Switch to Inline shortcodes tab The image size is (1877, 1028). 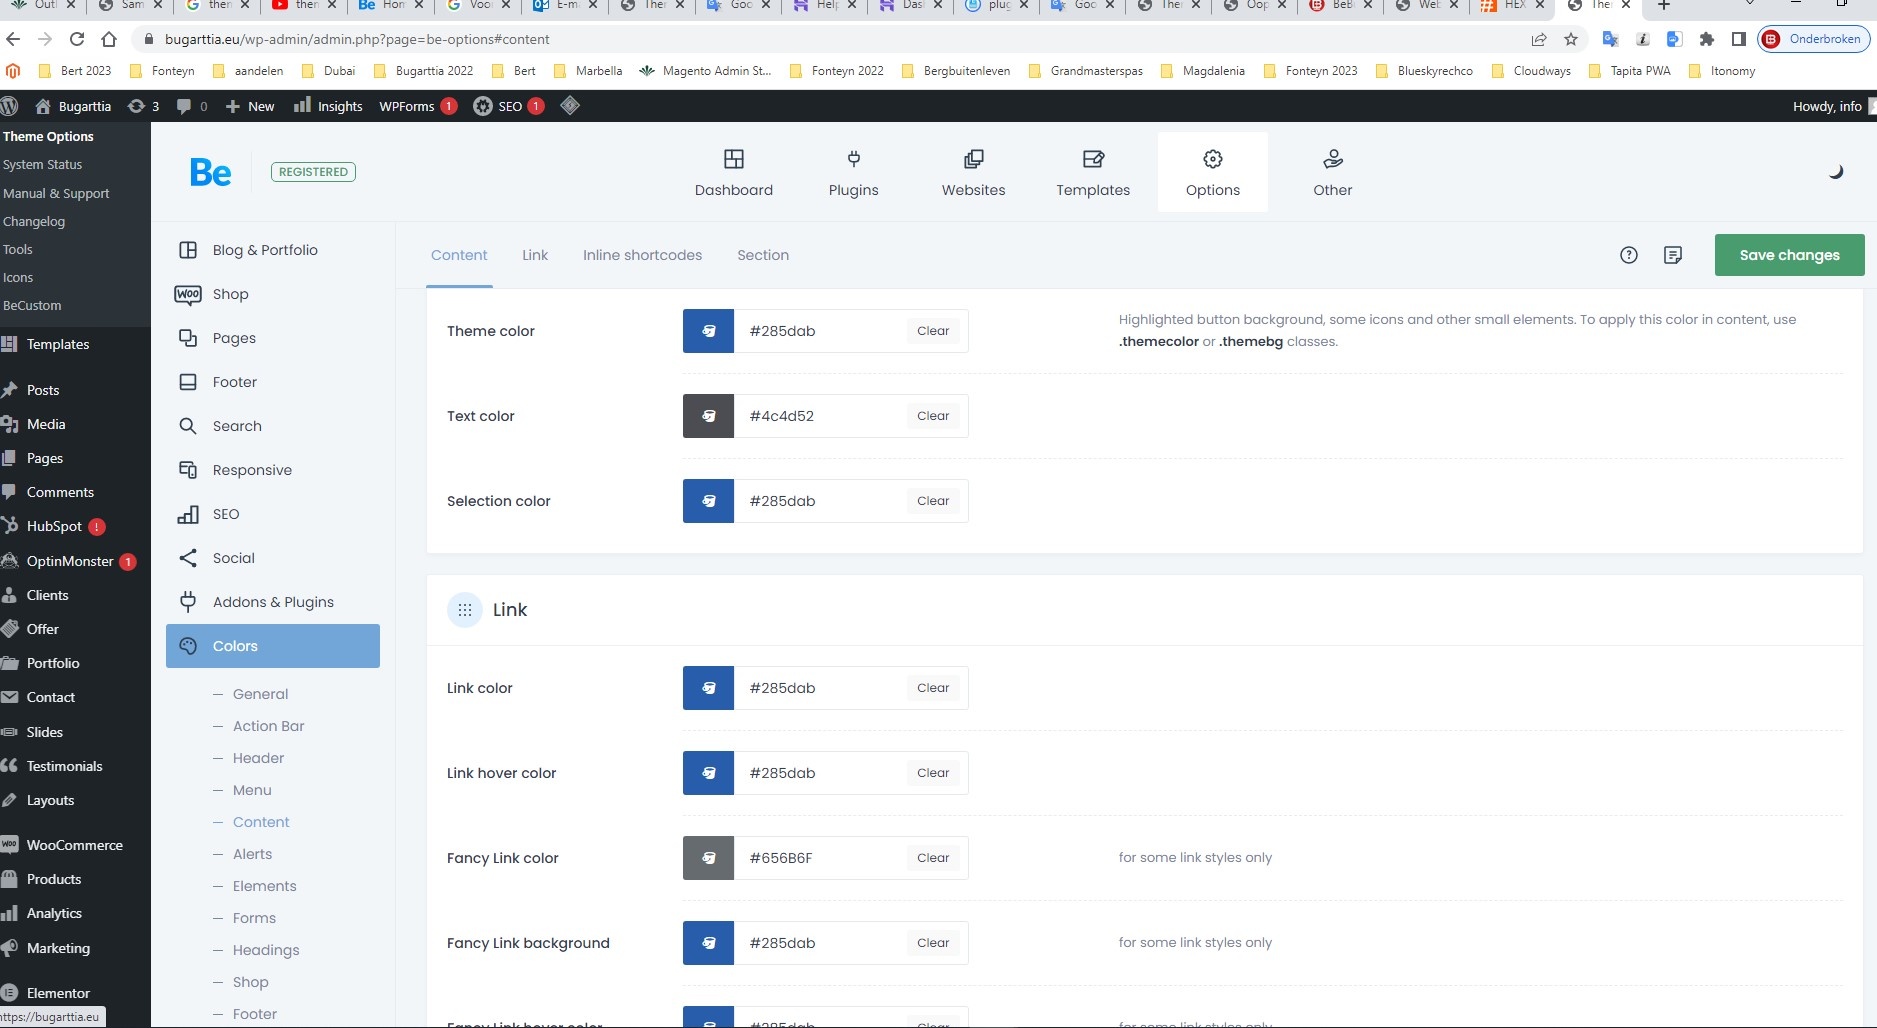coord(642,255)
